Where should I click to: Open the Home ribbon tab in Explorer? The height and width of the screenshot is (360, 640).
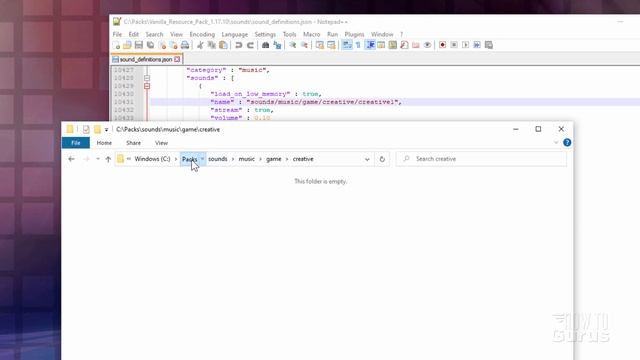[104, 143]
